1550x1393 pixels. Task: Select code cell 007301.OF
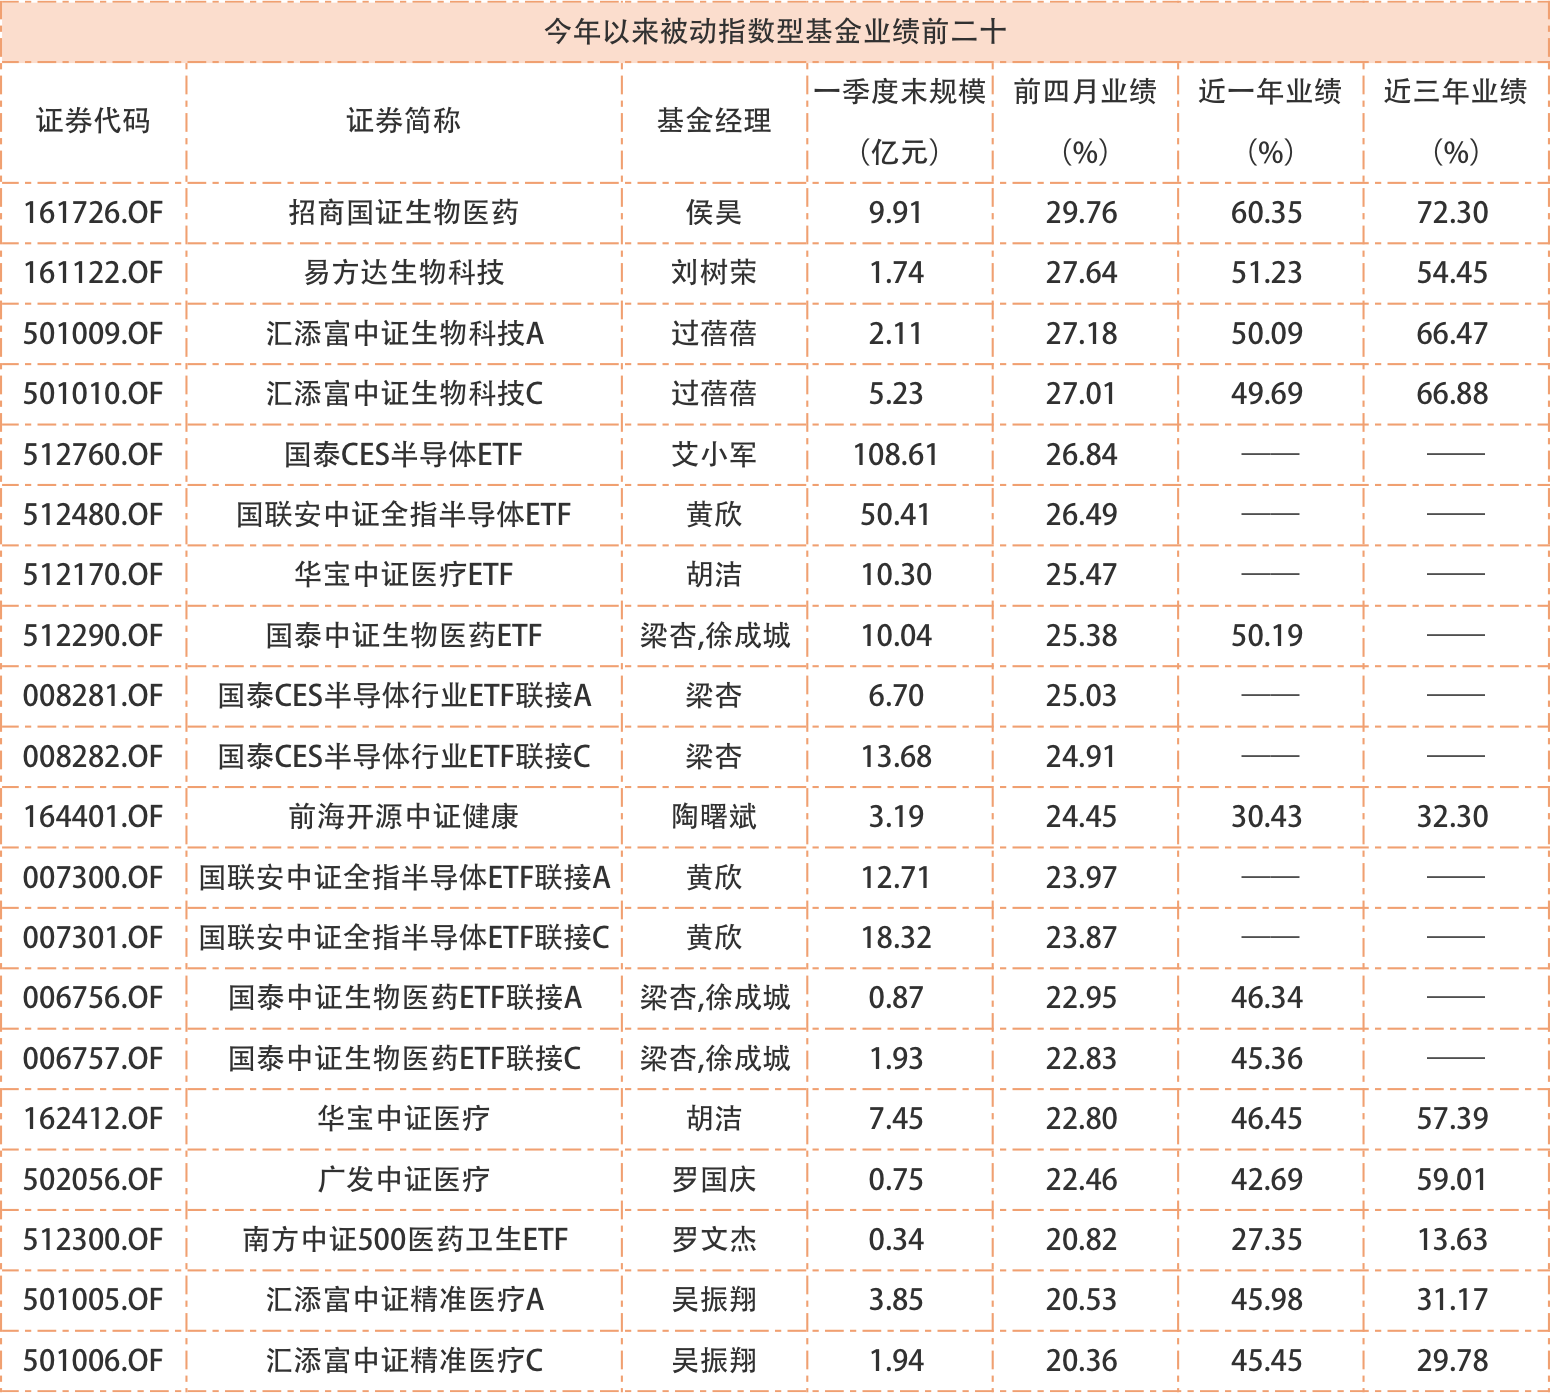pos(93,938)
